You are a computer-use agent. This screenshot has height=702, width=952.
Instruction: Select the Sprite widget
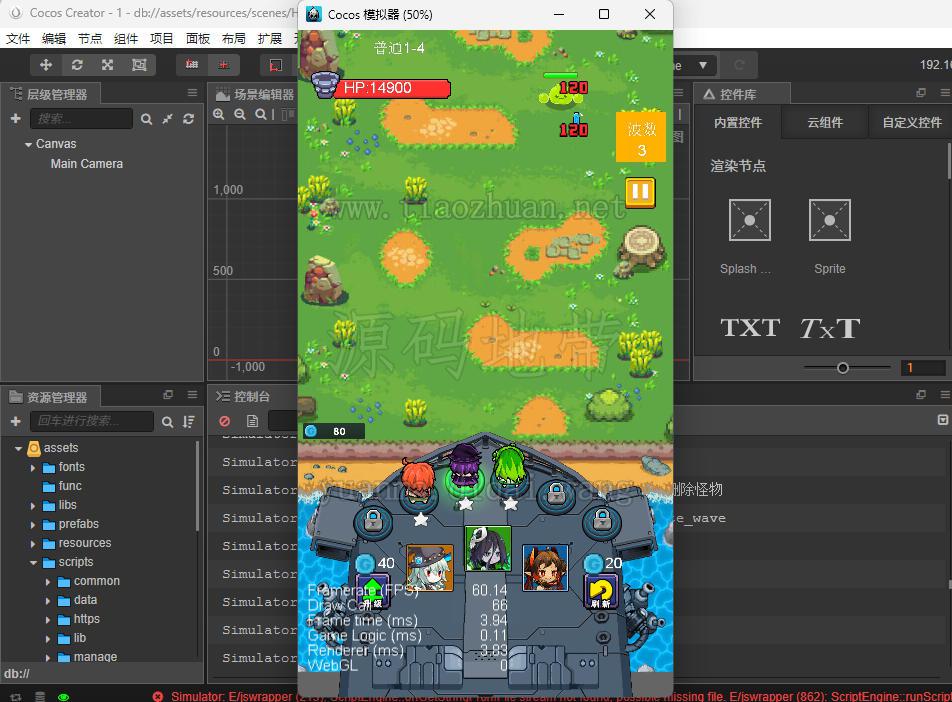829,236
